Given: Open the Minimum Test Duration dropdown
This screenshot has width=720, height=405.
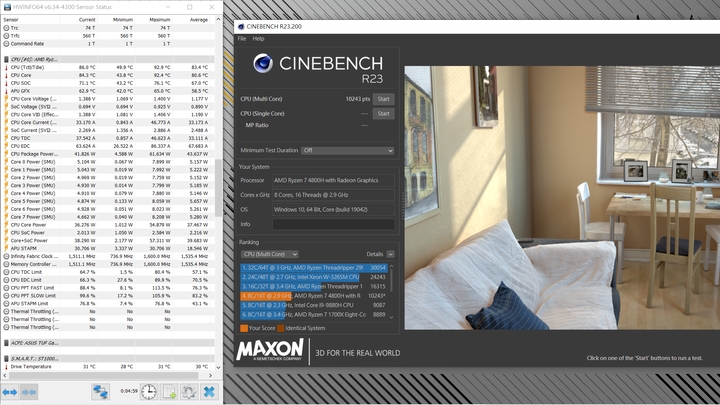Looking at the screenshot, I should click(348, 150).
